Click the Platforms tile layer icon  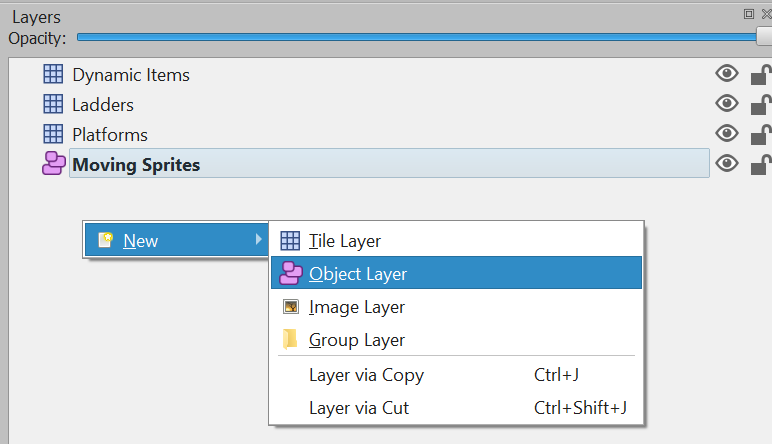pyautogui.click(x=53, y=134)
